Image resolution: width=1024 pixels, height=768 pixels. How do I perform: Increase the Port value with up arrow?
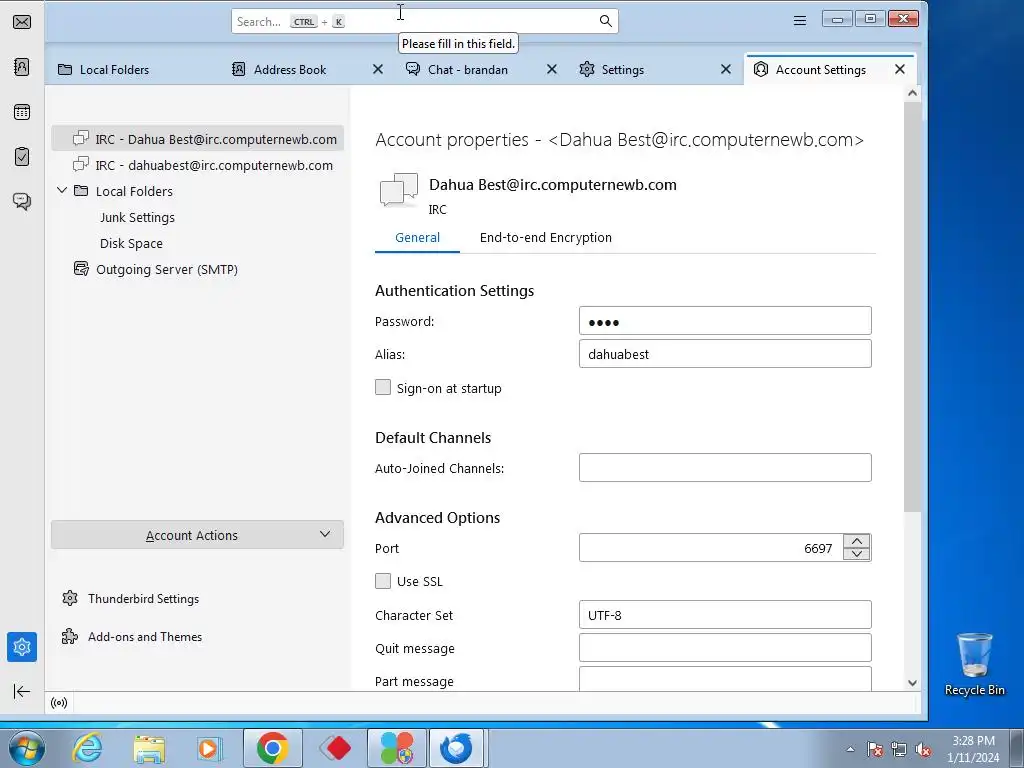857,541
